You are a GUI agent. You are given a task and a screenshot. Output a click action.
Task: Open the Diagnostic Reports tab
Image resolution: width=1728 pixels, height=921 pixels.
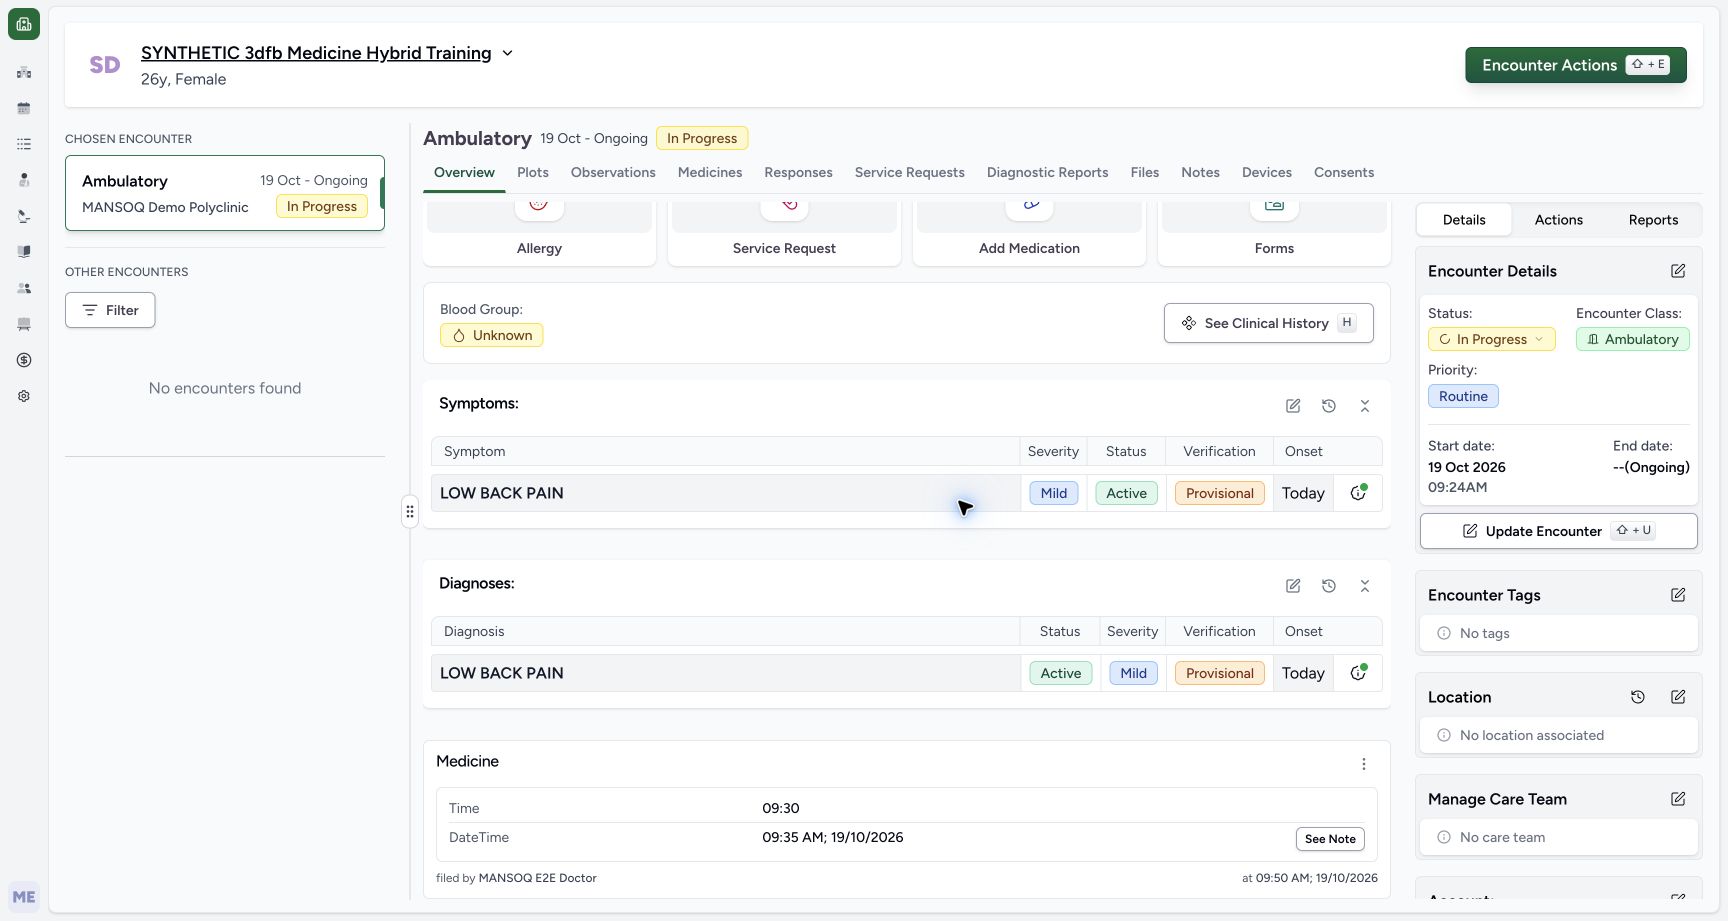pos(1047,172)
